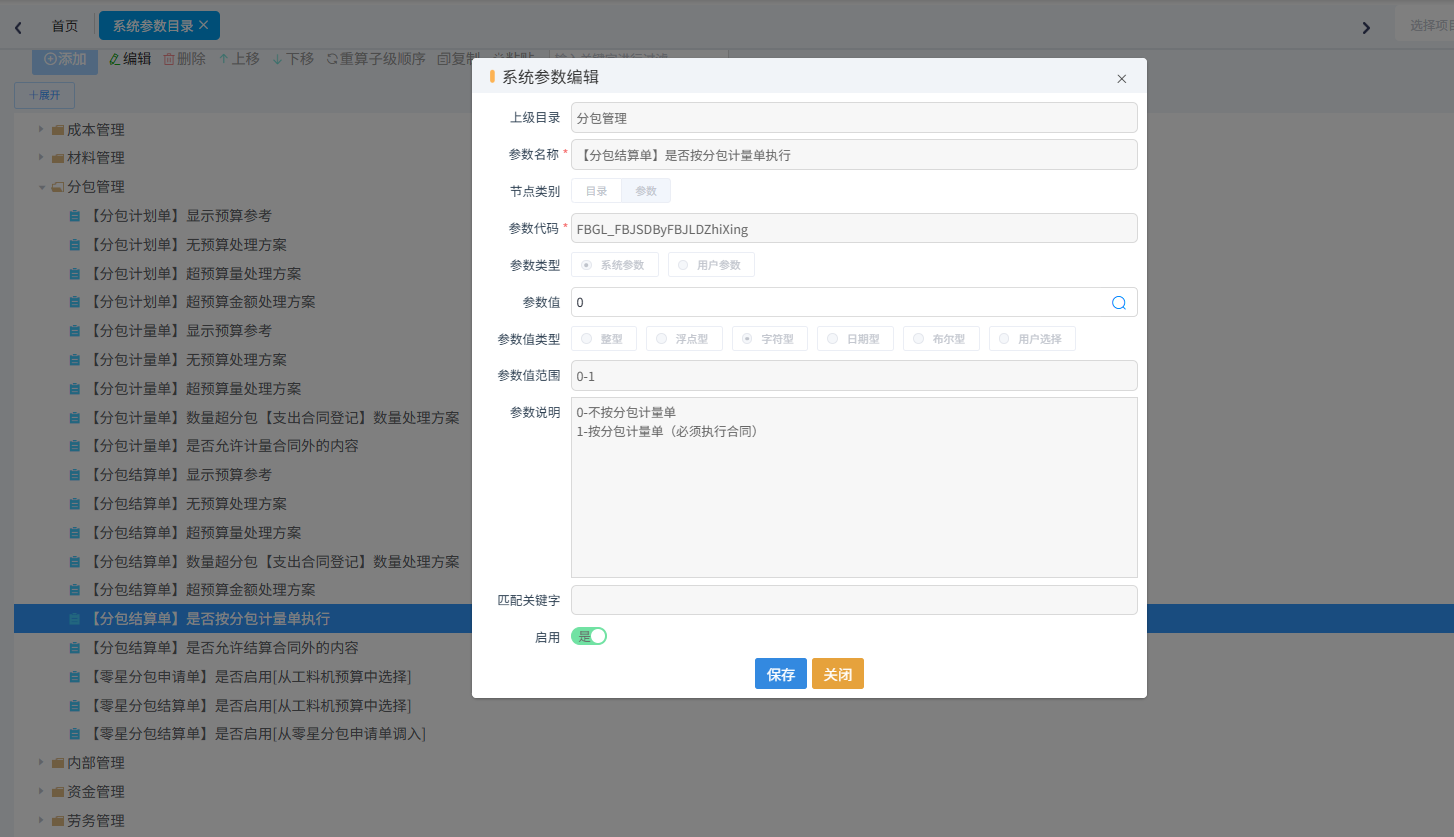Click document icon beside 【分包计量单】超预算量处理方案
The height and width of the screenshot is (837, 1454).
coord(75,389)
